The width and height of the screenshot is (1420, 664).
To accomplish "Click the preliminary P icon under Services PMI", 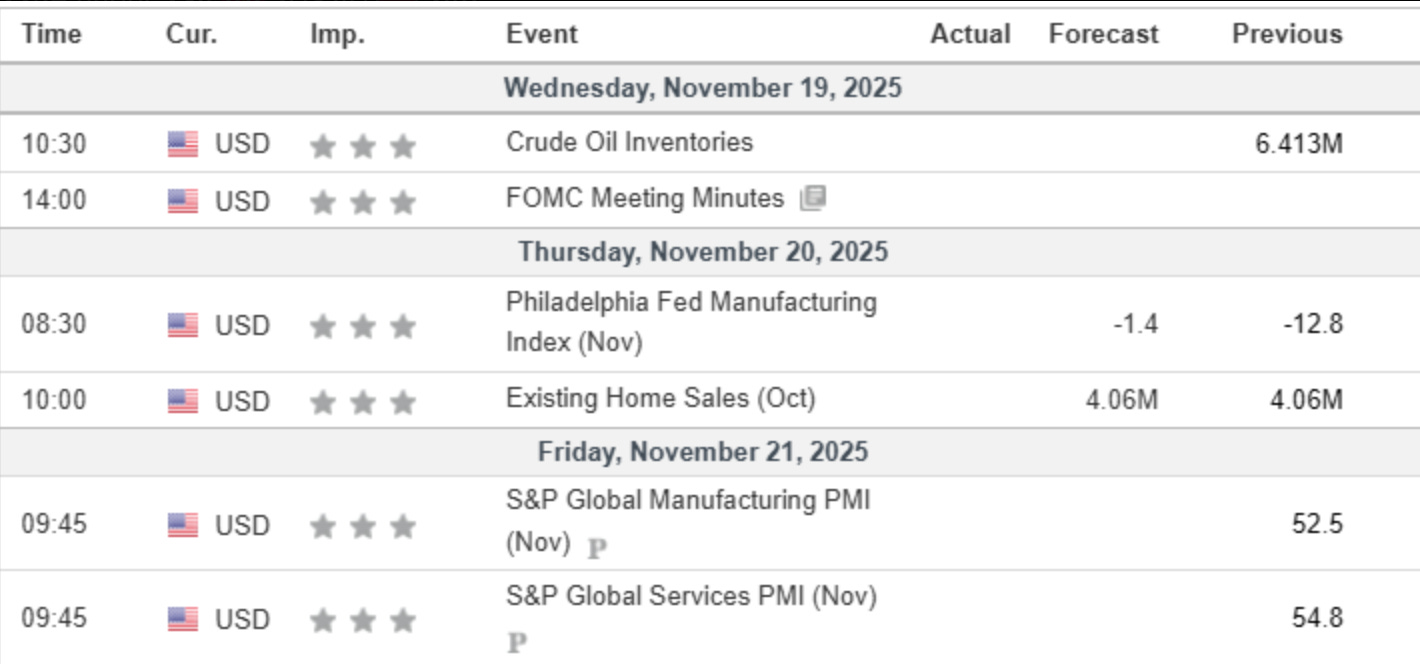I will tap(516, 643).
